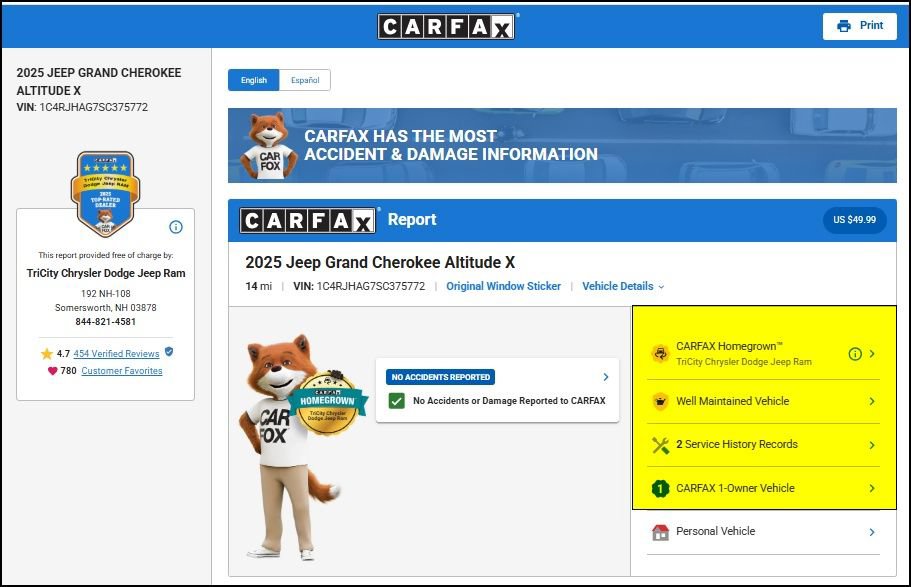911x587 pixels.
Task: Open the Customer Favorites link
Action: pyautogui.click(x=121, y=371)
